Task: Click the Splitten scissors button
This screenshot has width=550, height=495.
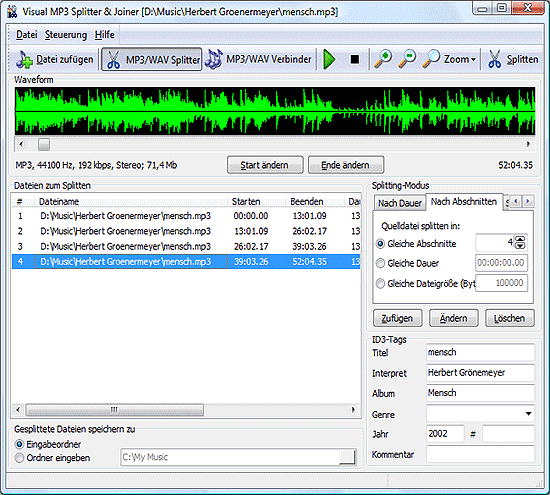Action: (513, 59)
